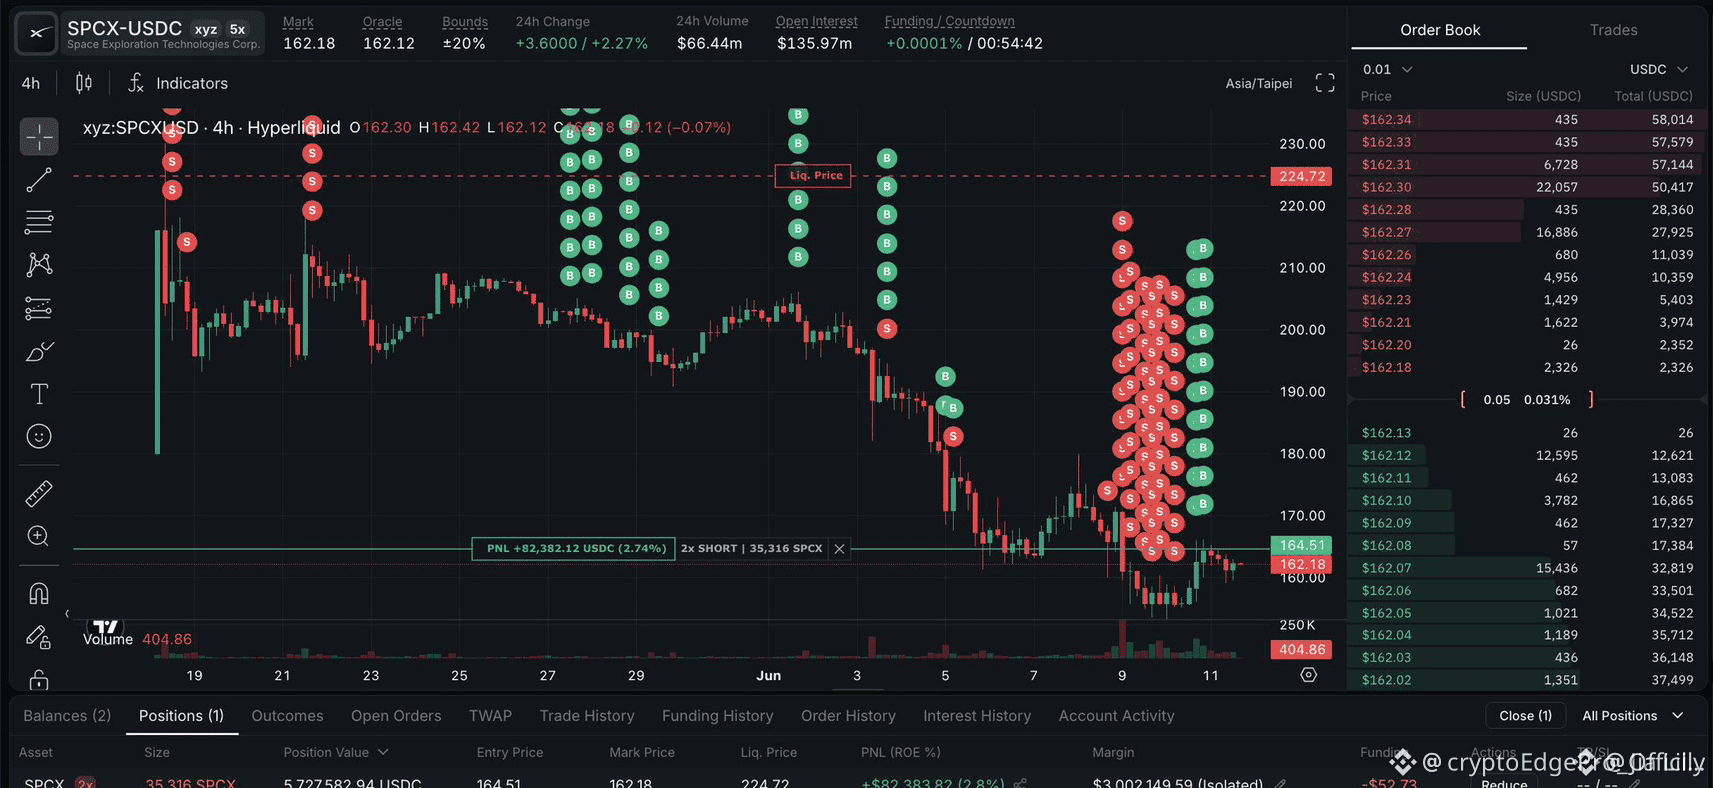Expand the 0.01 price grouping dropdown
Screen dimensions: 1713x788
(x=1388, y=69)
